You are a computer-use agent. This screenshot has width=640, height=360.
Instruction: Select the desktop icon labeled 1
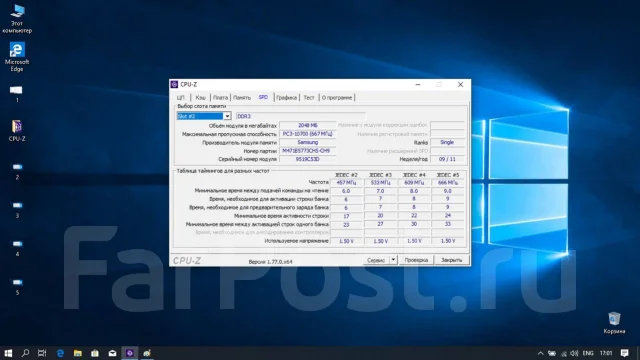[x=16, y=94]
